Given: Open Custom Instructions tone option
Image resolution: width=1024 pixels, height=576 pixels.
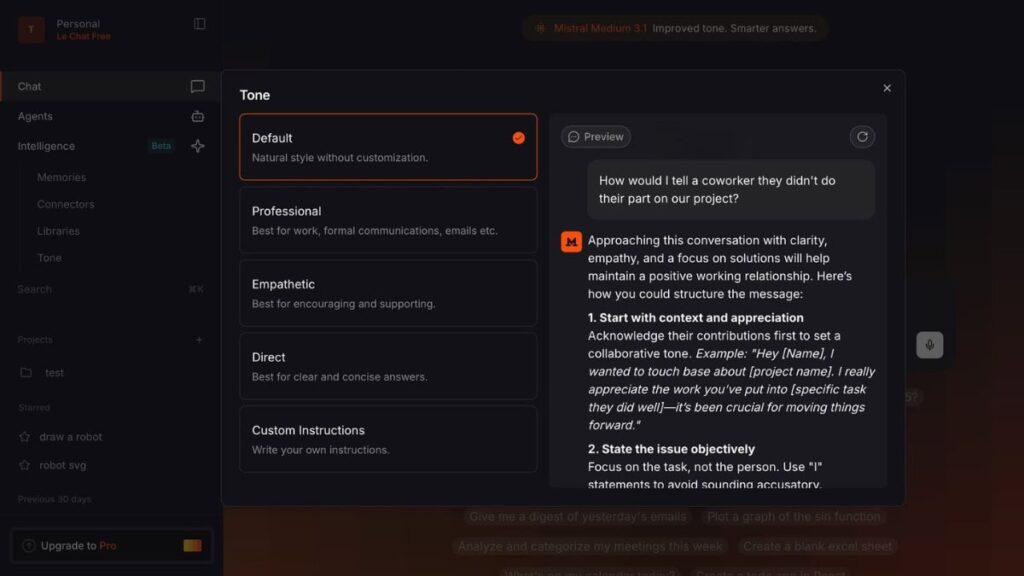Looking at the screenshot, I should click(388, 439).
